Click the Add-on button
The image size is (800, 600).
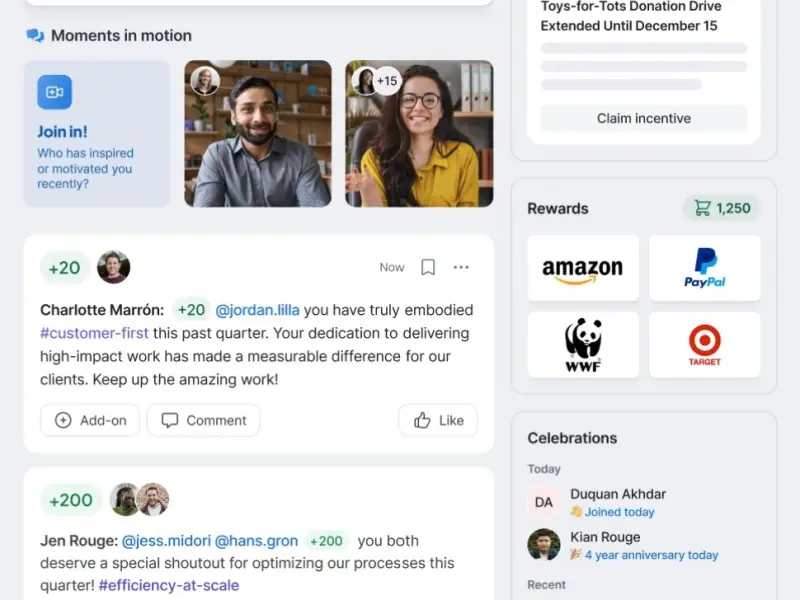pyautogui.click(x=90, y=420)
